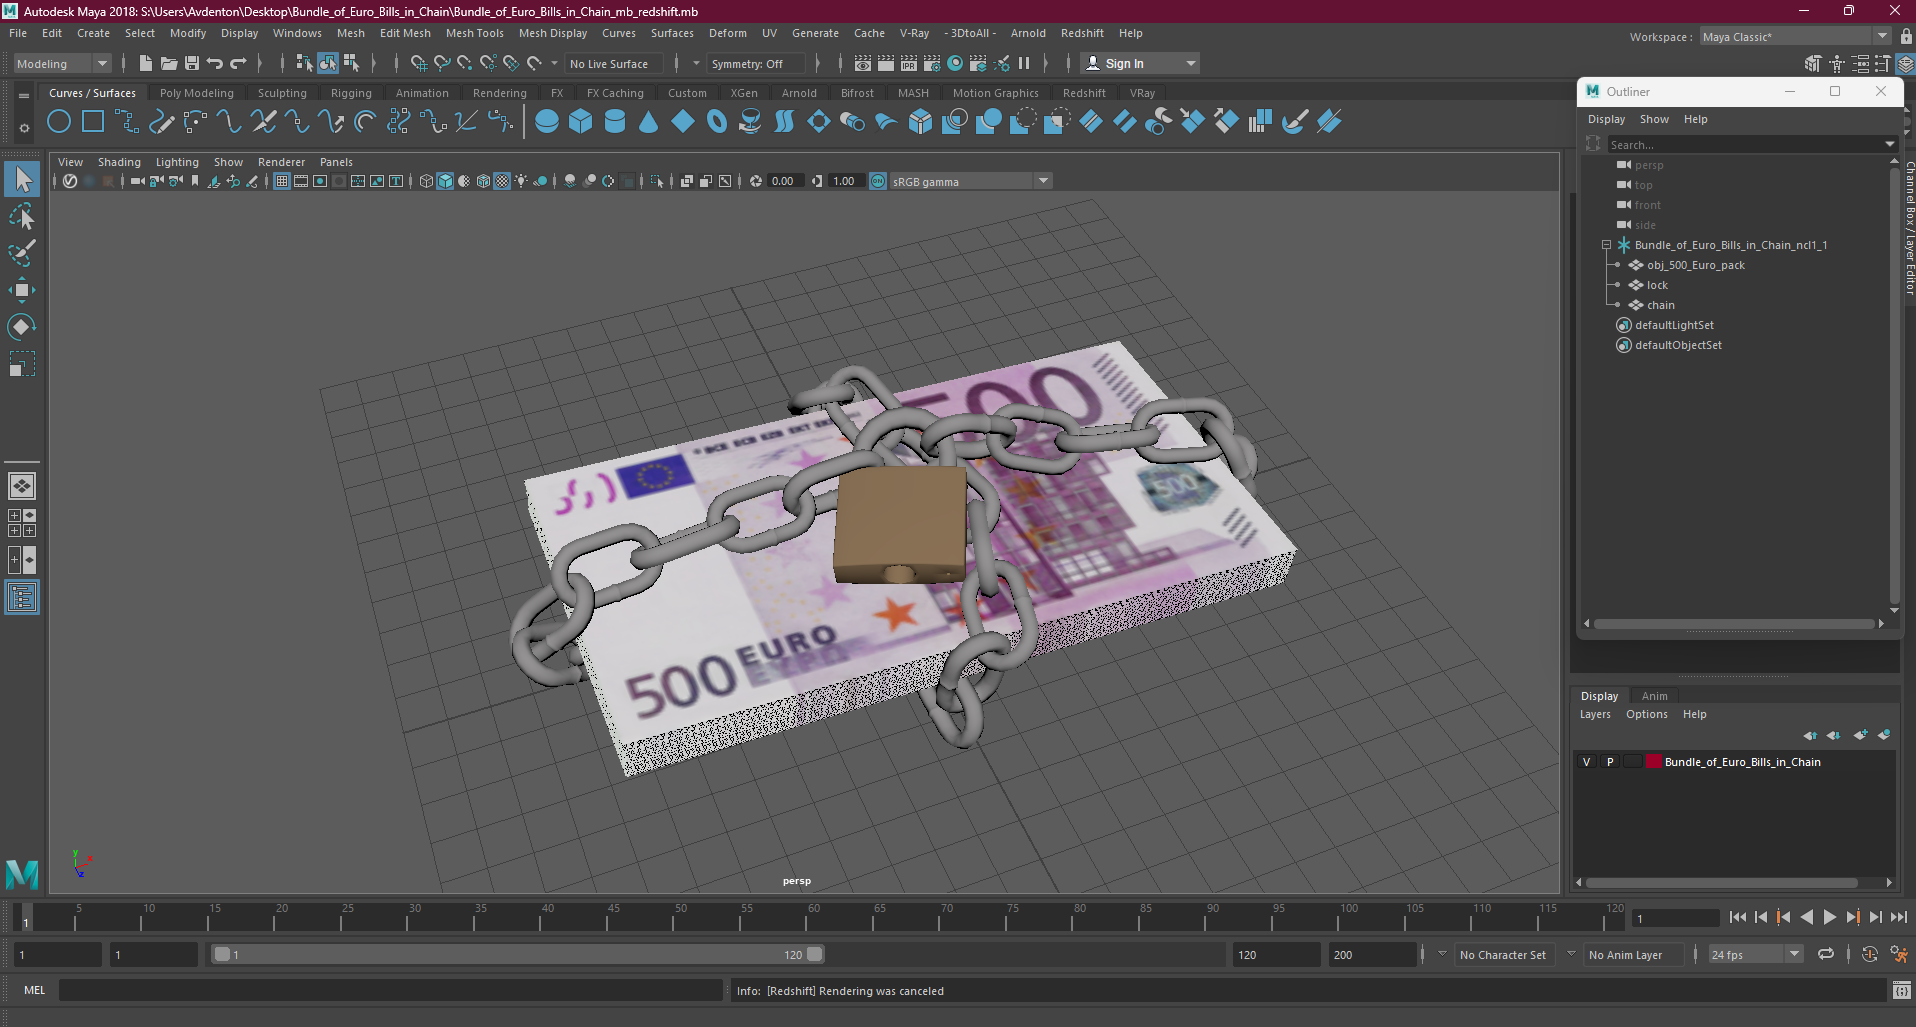
Task: Toggle color management sRGB button
Action: (878, 181)
